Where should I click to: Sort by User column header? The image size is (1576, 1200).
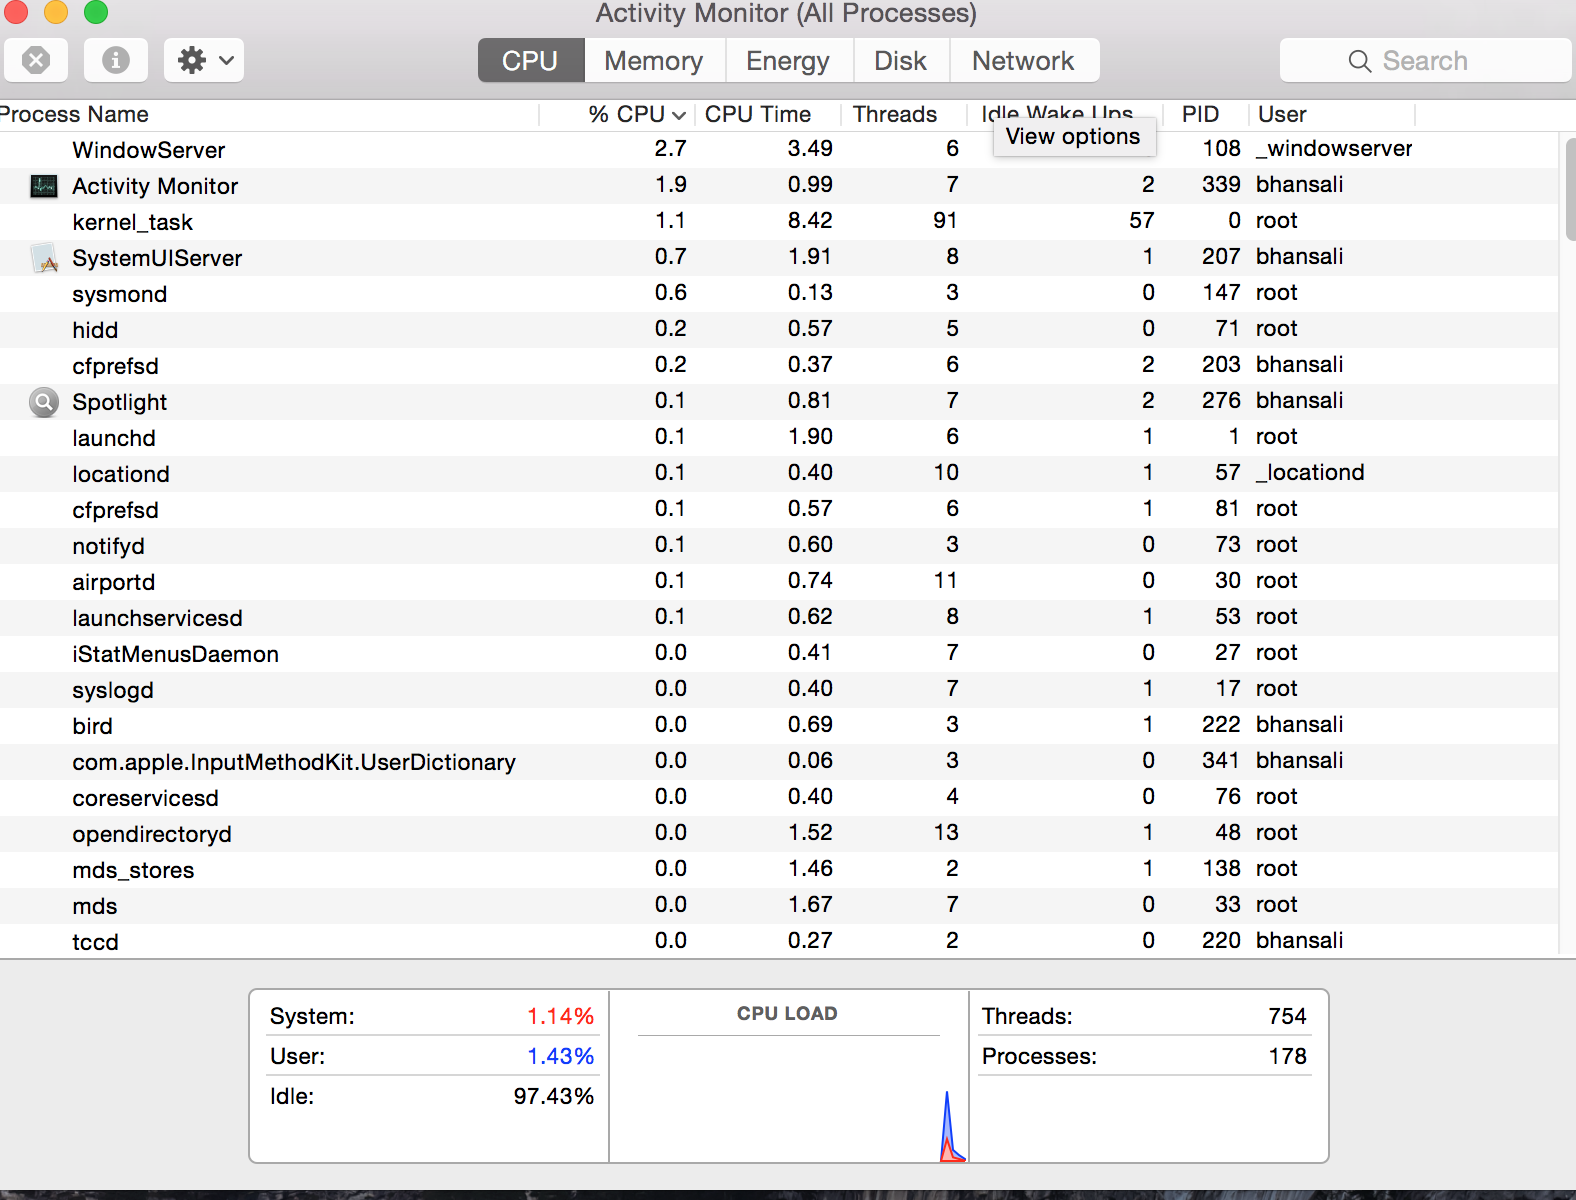click(1282, 114)
